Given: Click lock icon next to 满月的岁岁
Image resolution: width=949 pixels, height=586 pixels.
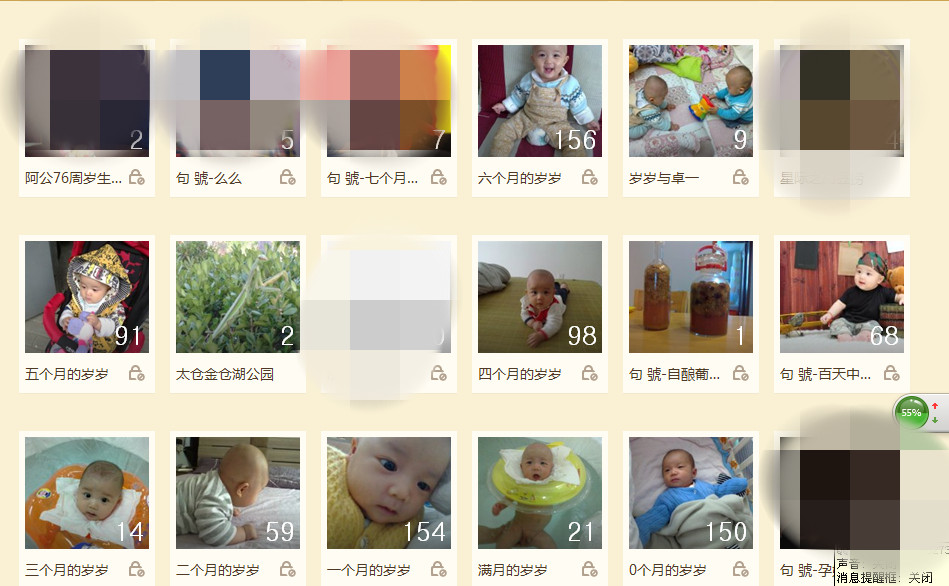Looking at the screenshot, I should [x=589, y=570].
